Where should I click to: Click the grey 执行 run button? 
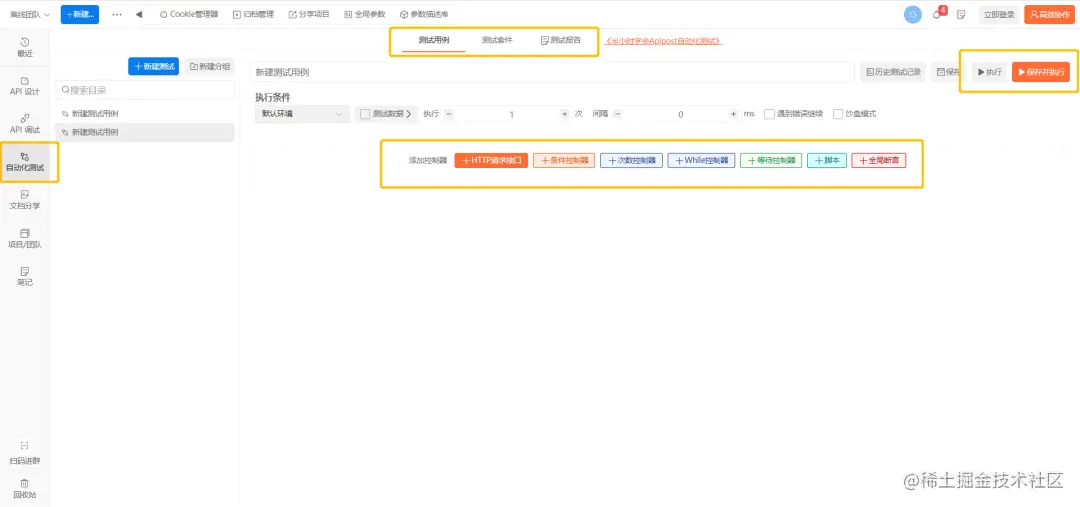[990, 72]
